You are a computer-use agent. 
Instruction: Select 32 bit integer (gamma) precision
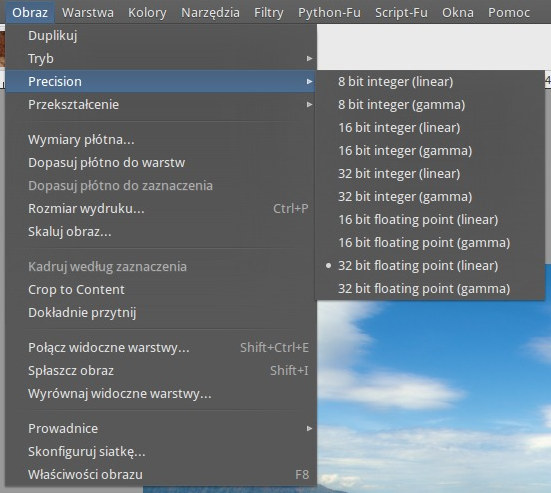point(430,197)
